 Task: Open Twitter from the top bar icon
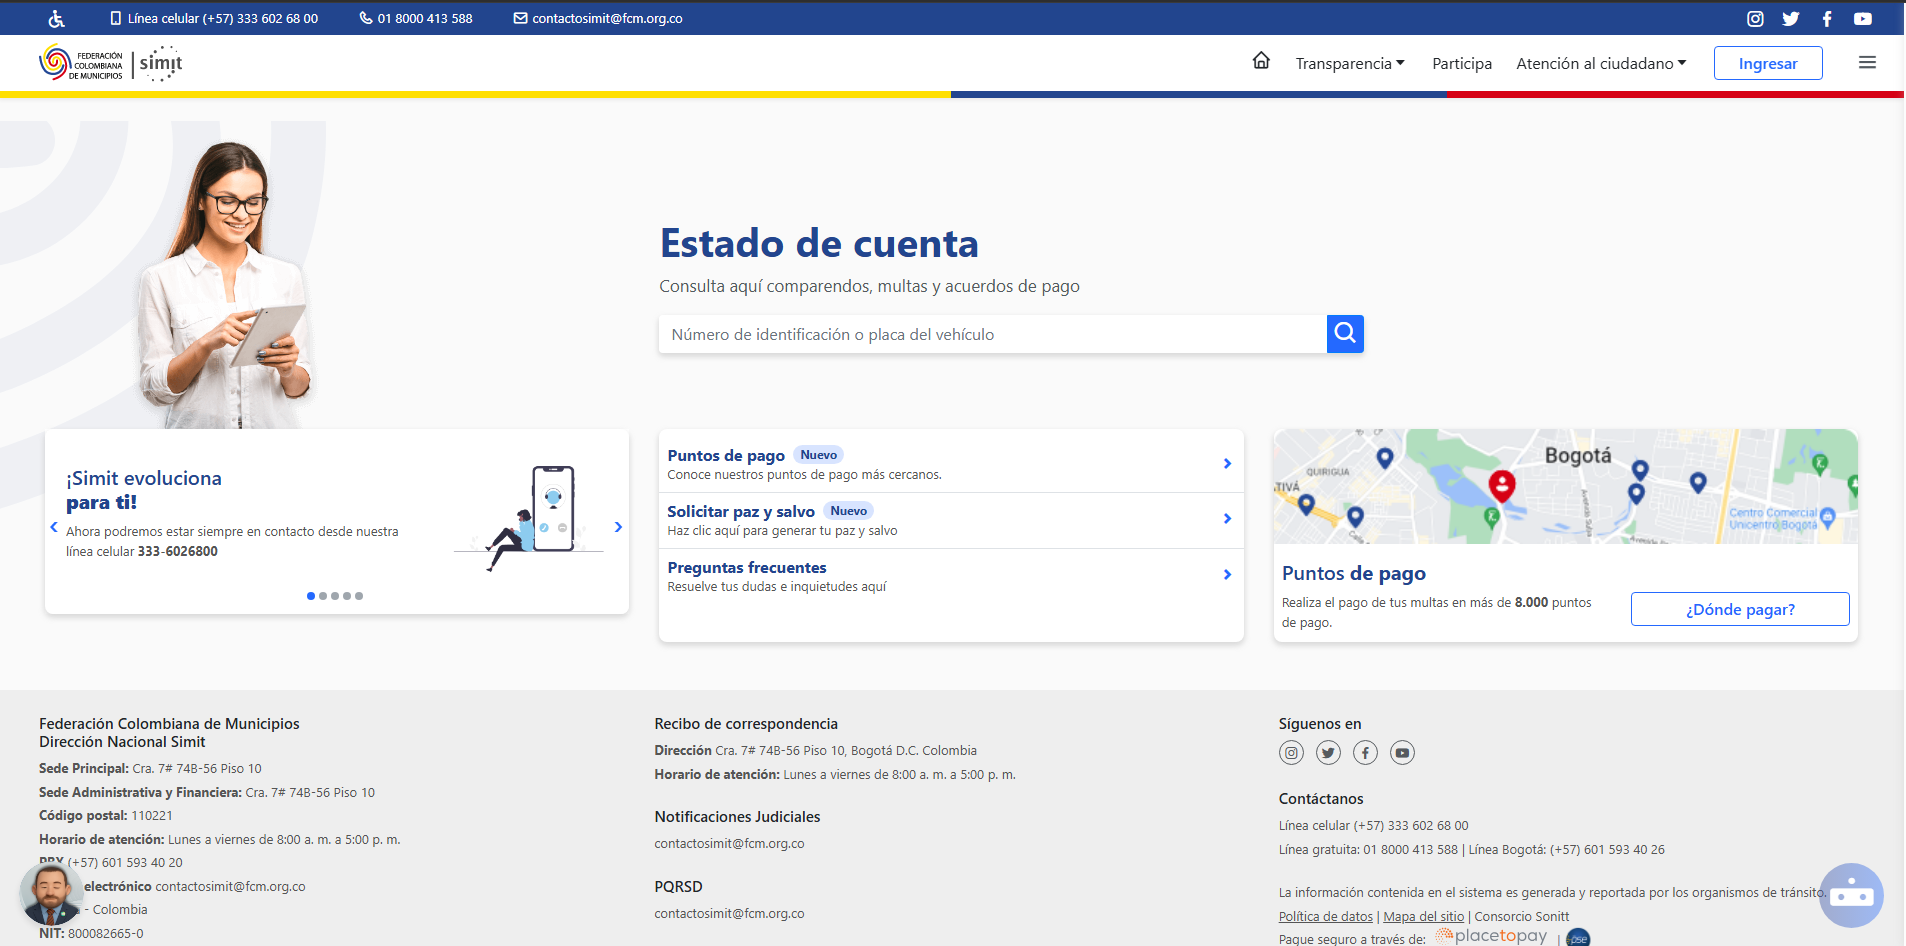click(1791, 18)
